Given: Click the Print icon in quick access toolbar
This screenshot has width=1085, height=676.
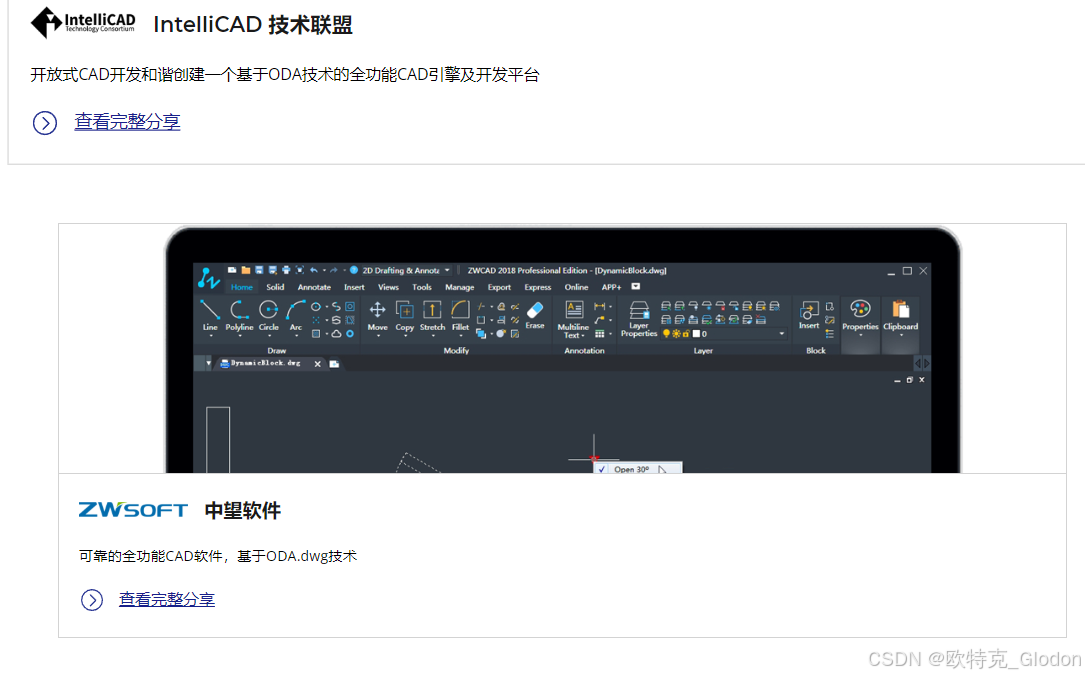Looking at the screenshot, I should [x=286, y=270].
